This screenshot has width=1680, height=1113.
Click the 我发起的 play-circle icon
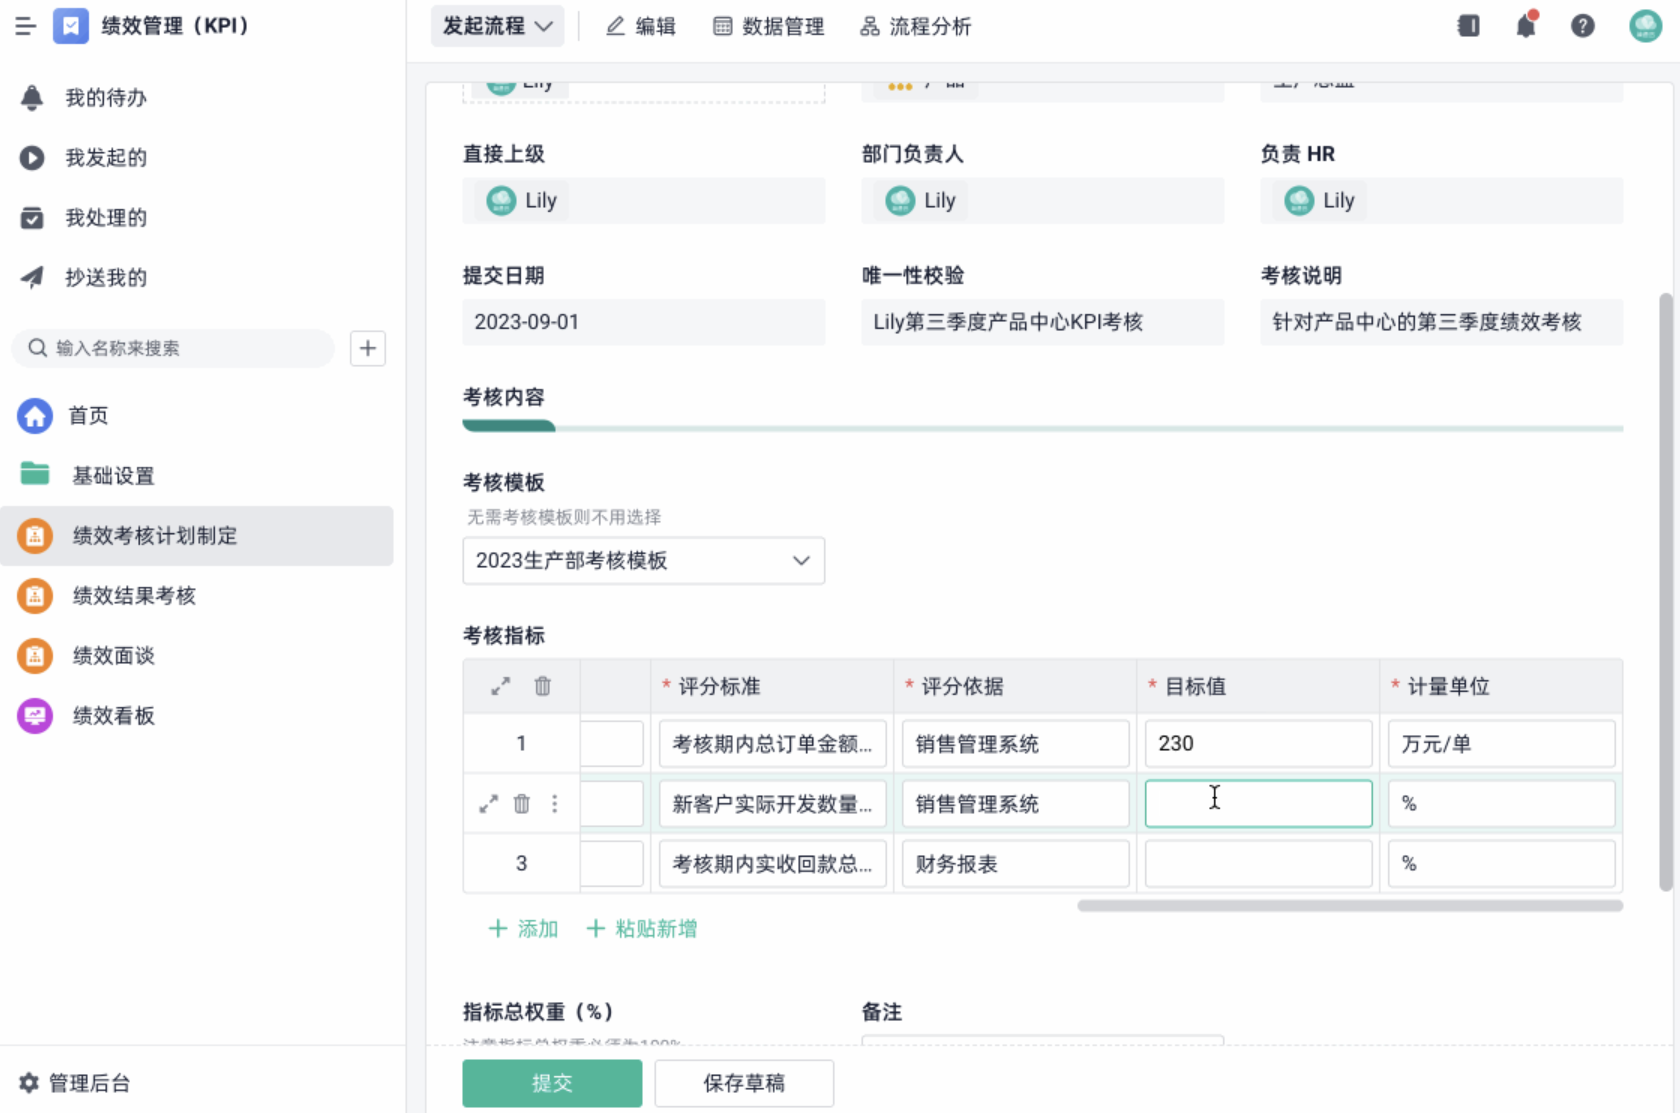pyautogui.click(x=32, y=157)
